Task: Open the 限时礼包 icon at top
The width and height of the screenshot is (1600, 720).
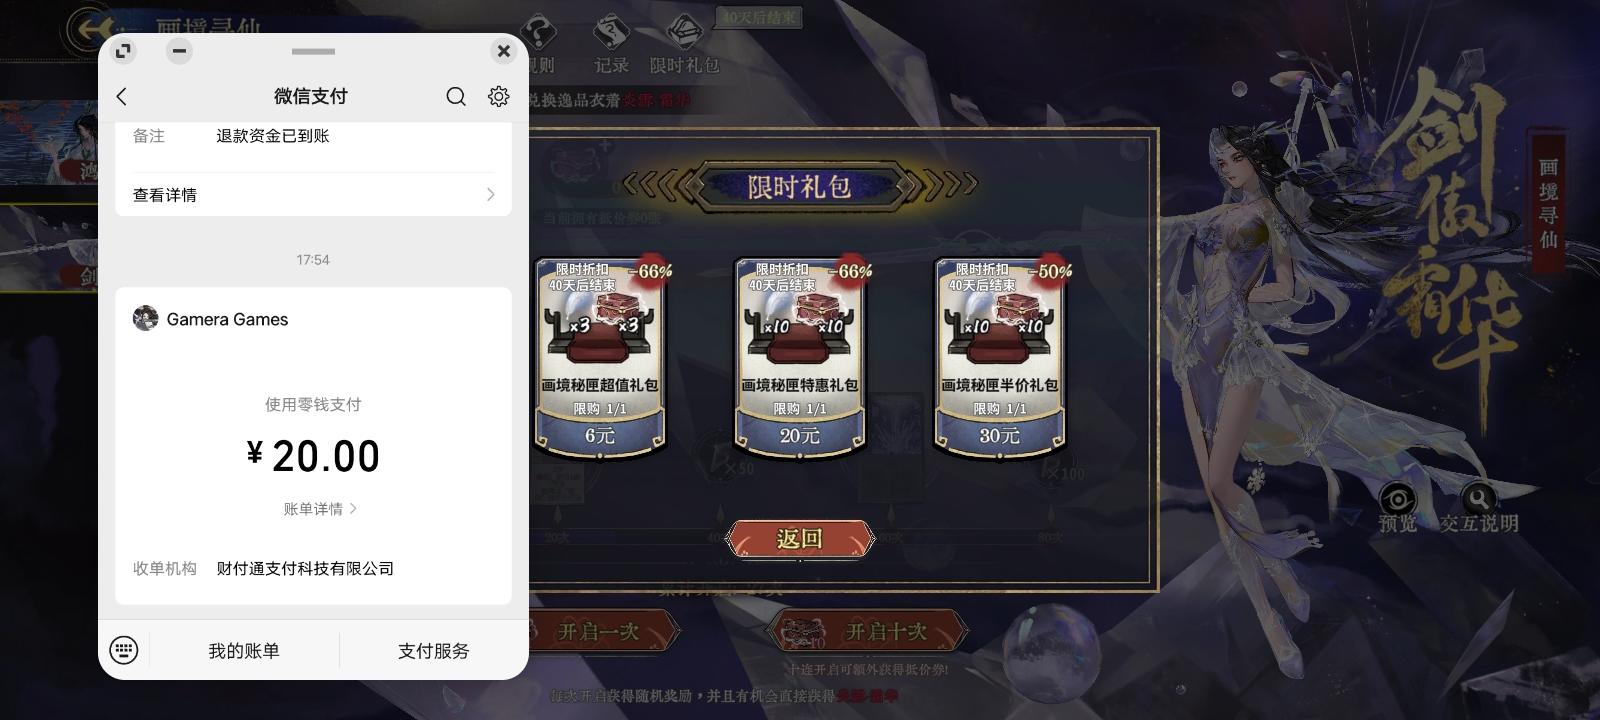Action: tap(684, 33)
